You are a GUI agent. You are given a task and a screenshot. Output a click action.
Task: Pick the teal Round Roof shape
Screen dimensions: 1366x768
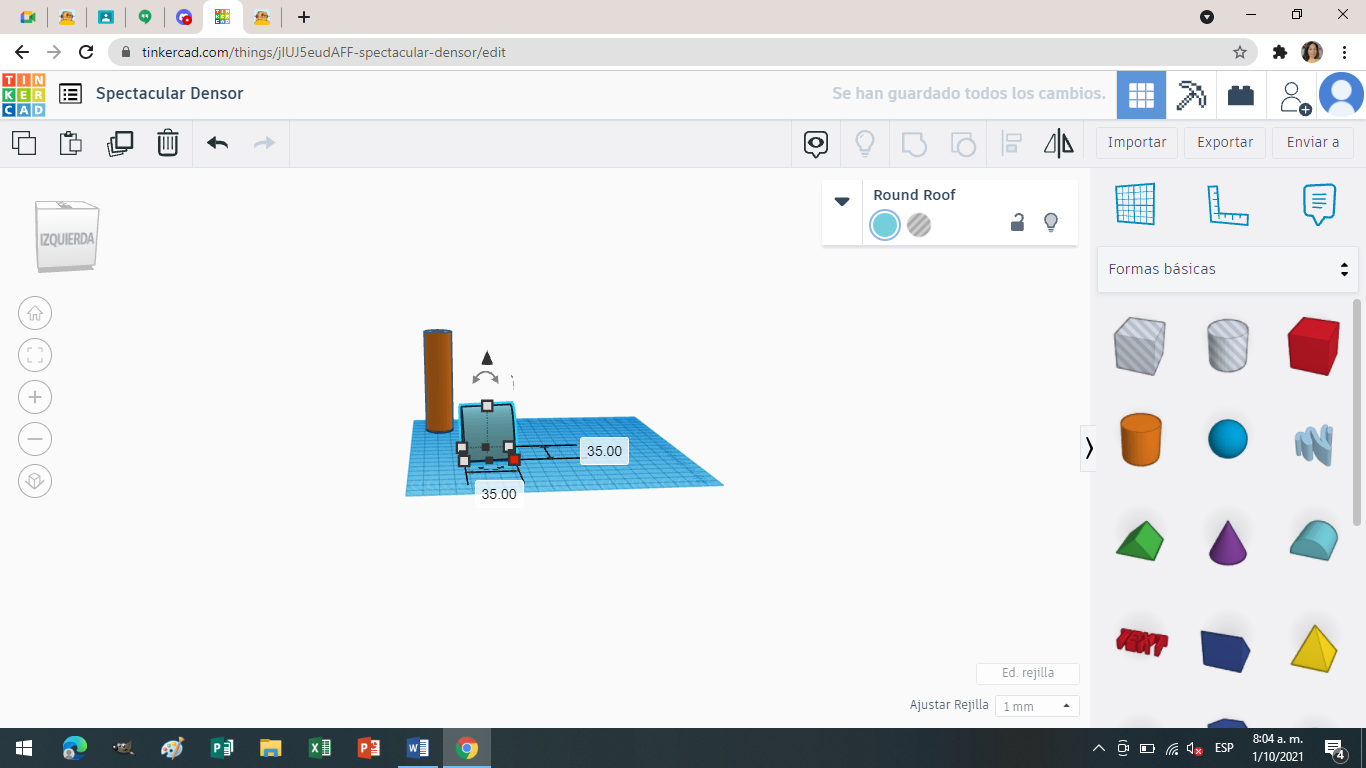(1314, 540)
